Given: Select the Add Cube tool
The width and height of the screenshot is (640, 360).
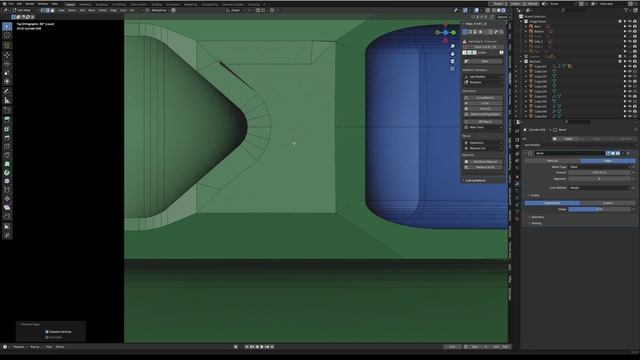Looking at the screenshot, I should pos(7,111).
